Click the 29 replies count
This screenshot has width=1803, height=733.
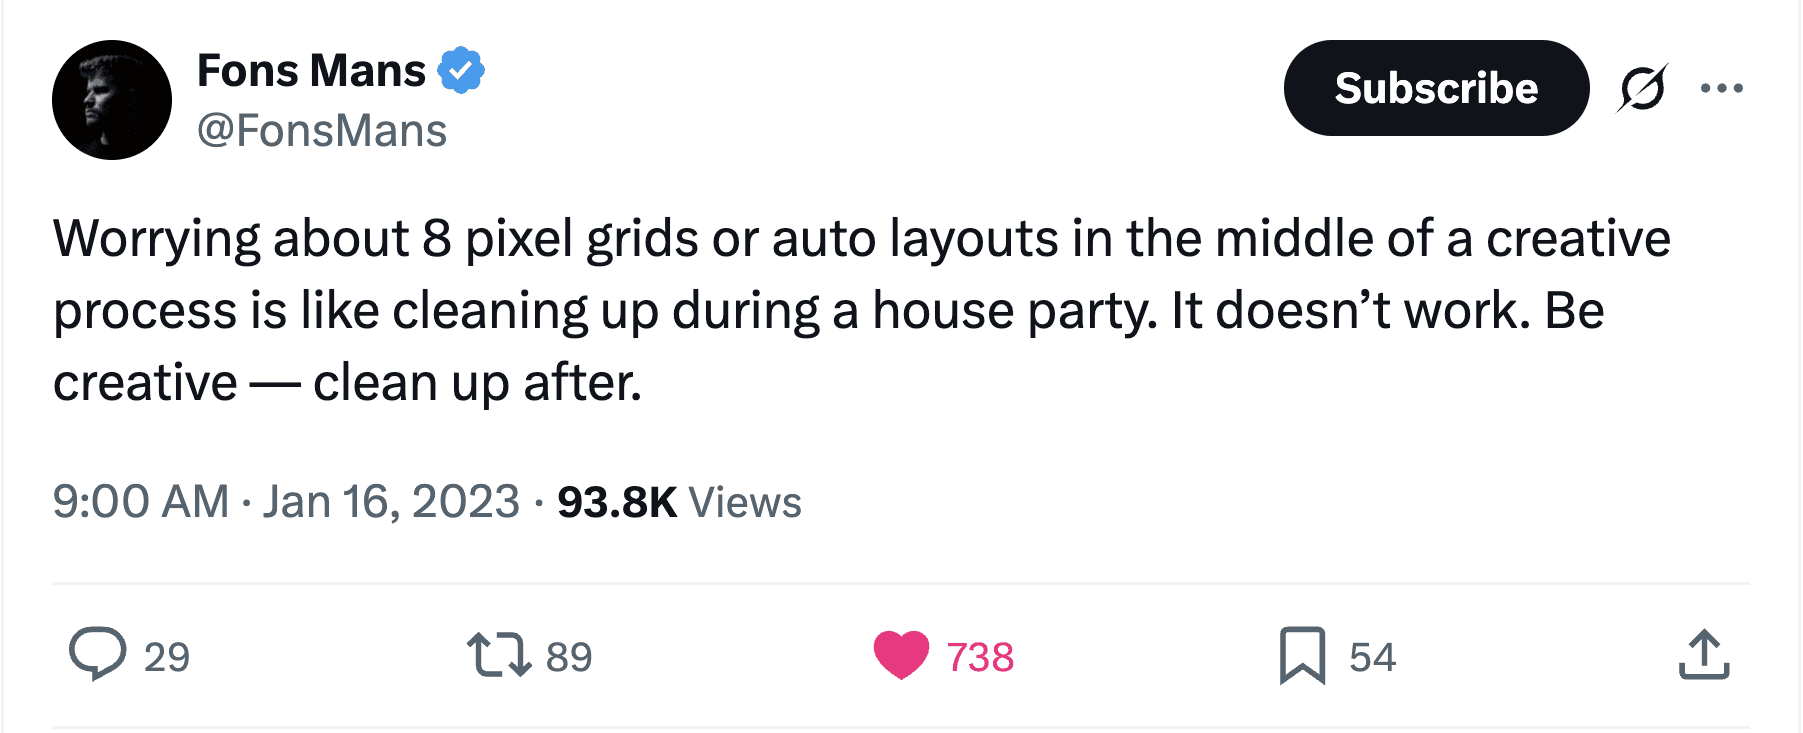pyautogui.click(x=167, y=657)
